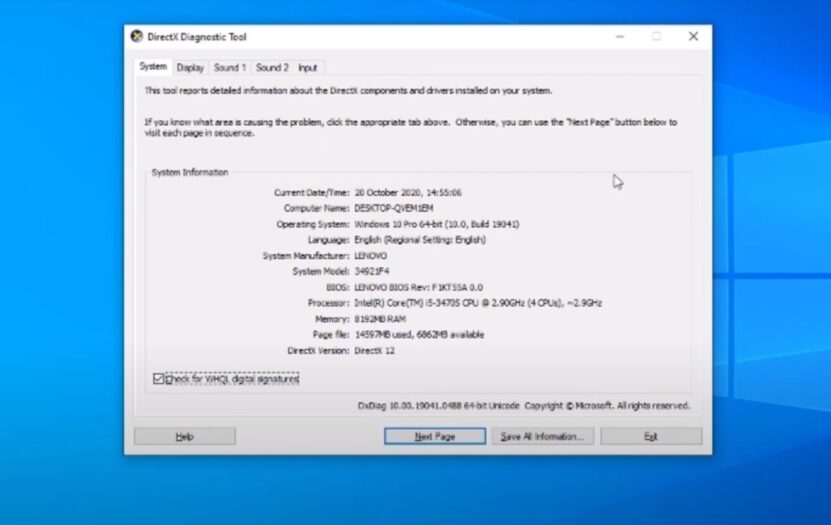
Task: Click Windows 10 Pro 64-bit value
Action: pos(437,224)
